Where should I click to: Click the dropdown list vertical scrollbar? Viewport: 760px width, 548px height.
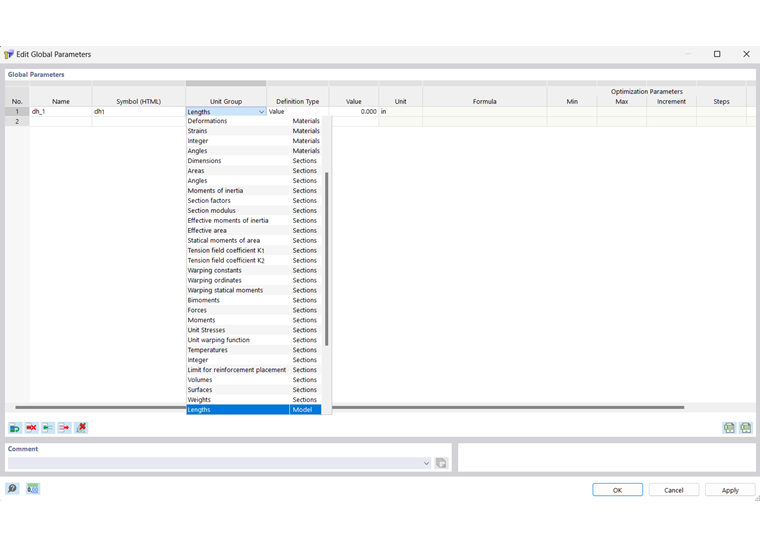point(327,259)
